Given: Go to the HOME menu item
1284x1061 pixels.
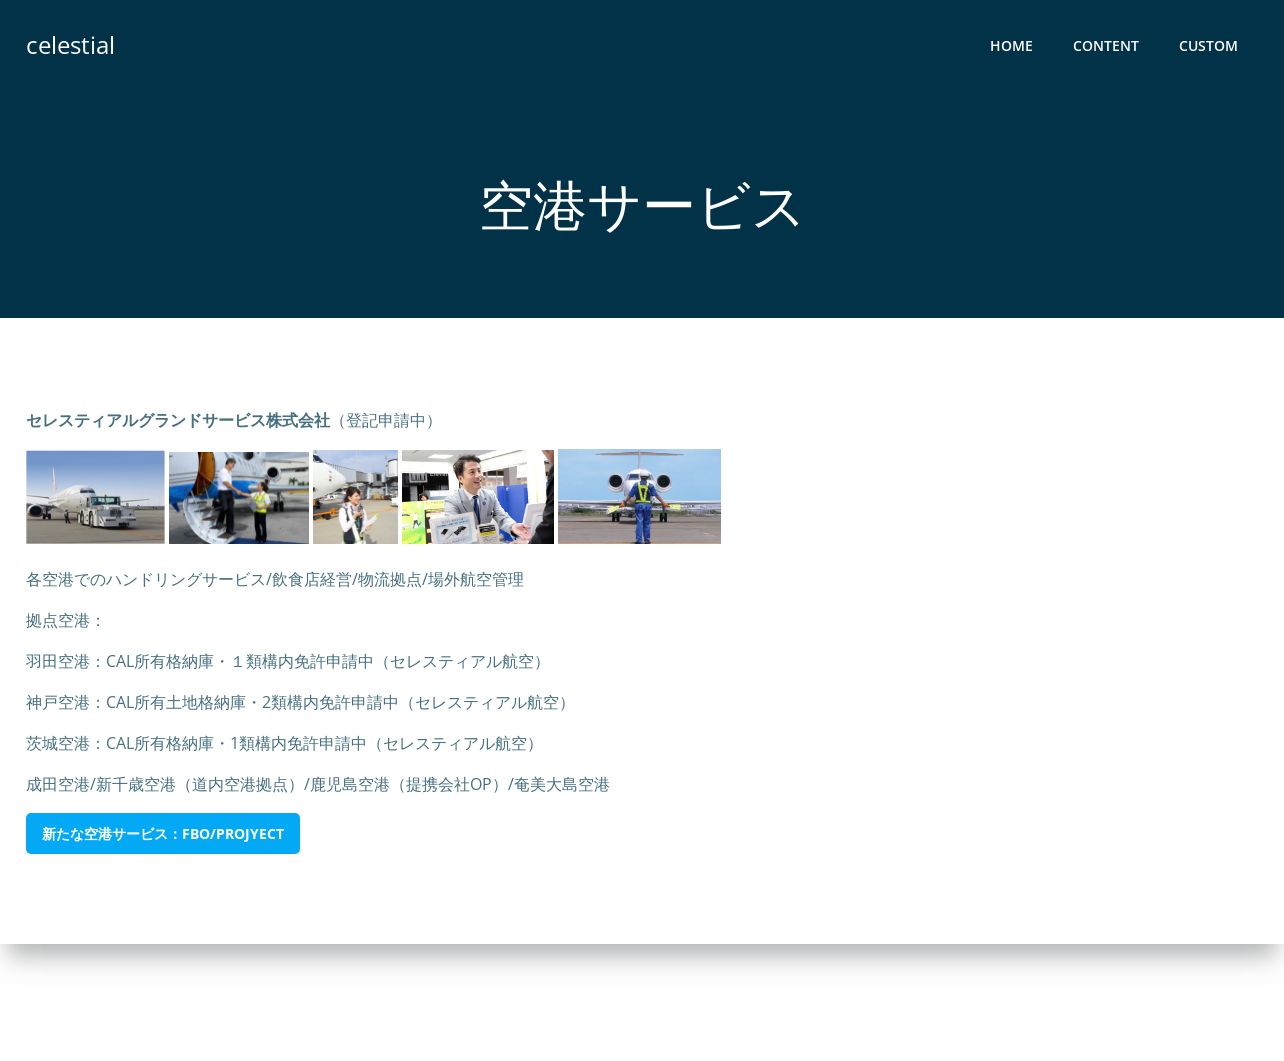Looking at the screenshot, I should pos(1011,46).
